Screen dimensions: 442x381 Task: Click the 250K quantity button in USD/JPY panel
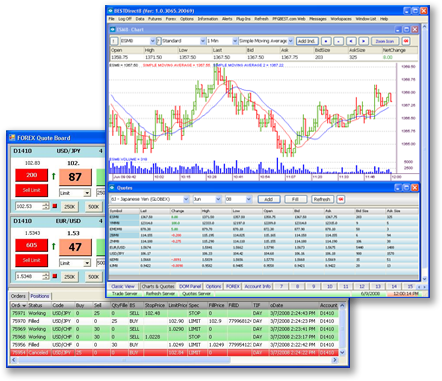coord(69,207)
